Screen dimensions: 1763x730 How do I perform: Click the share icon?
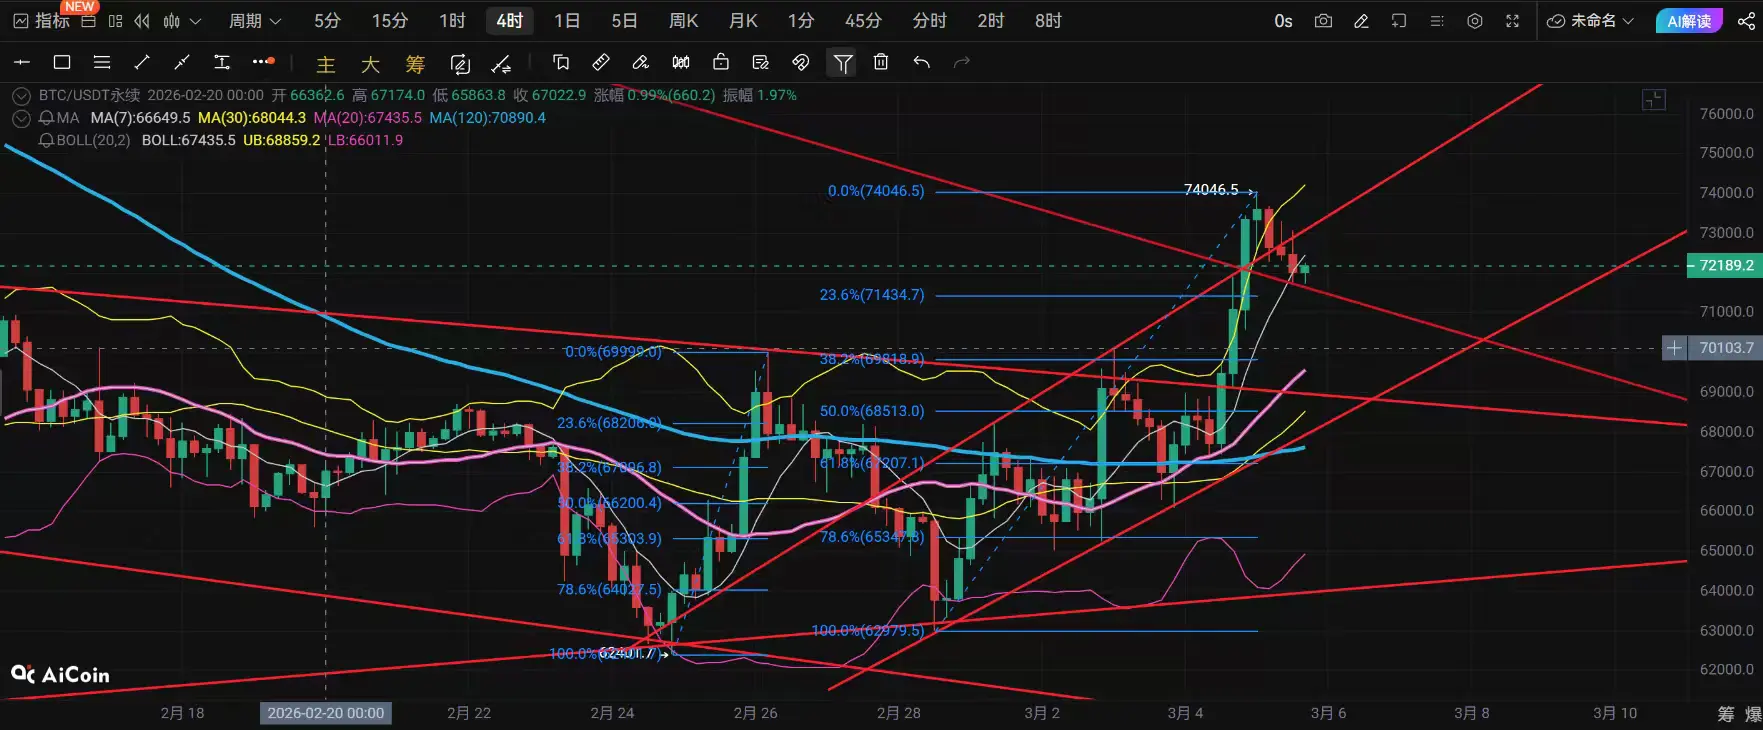pos(1746,21)
